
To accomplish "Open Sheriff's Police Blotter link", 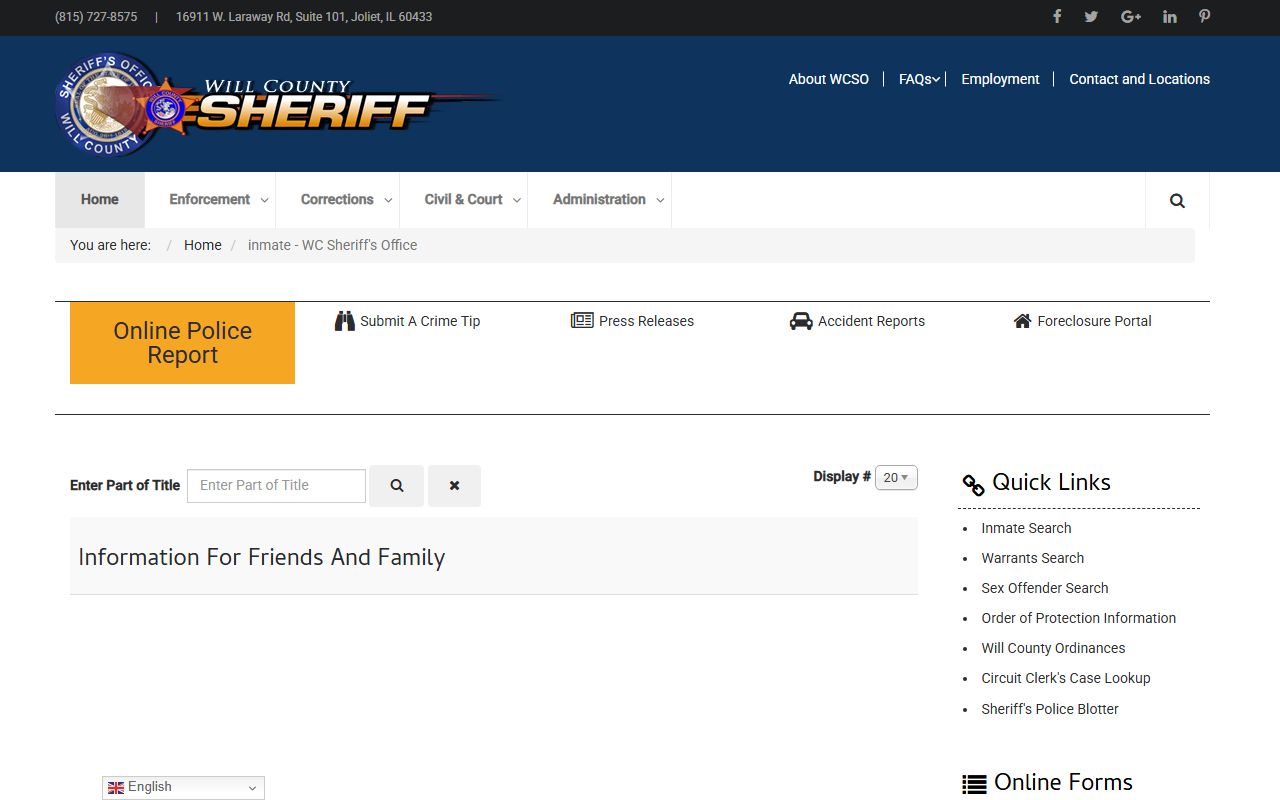I will coord(1049,709).
